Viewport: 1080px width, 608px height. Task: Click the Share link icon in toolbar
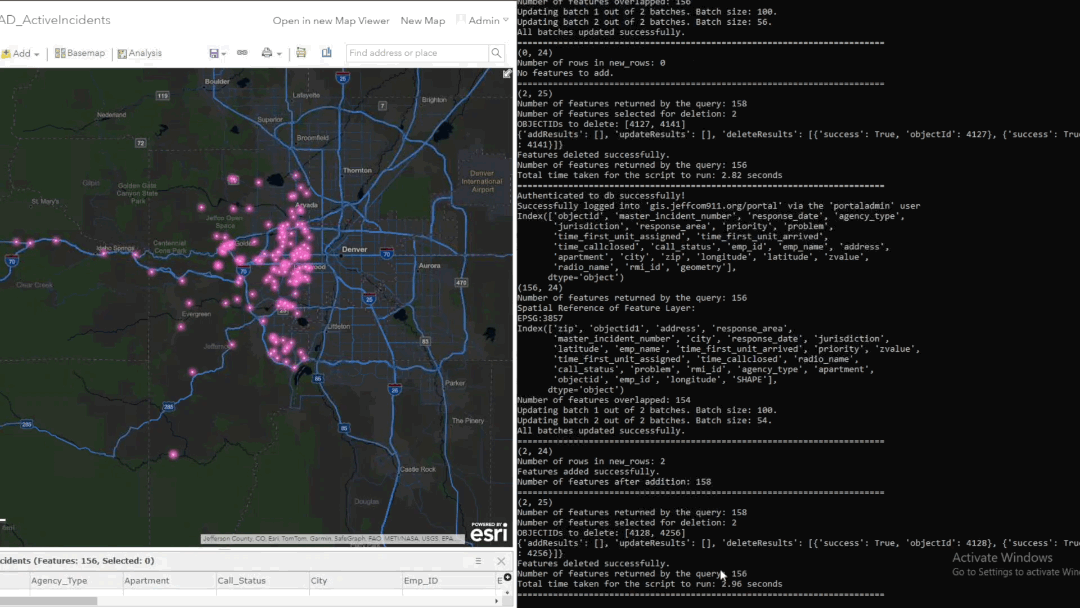242,53
